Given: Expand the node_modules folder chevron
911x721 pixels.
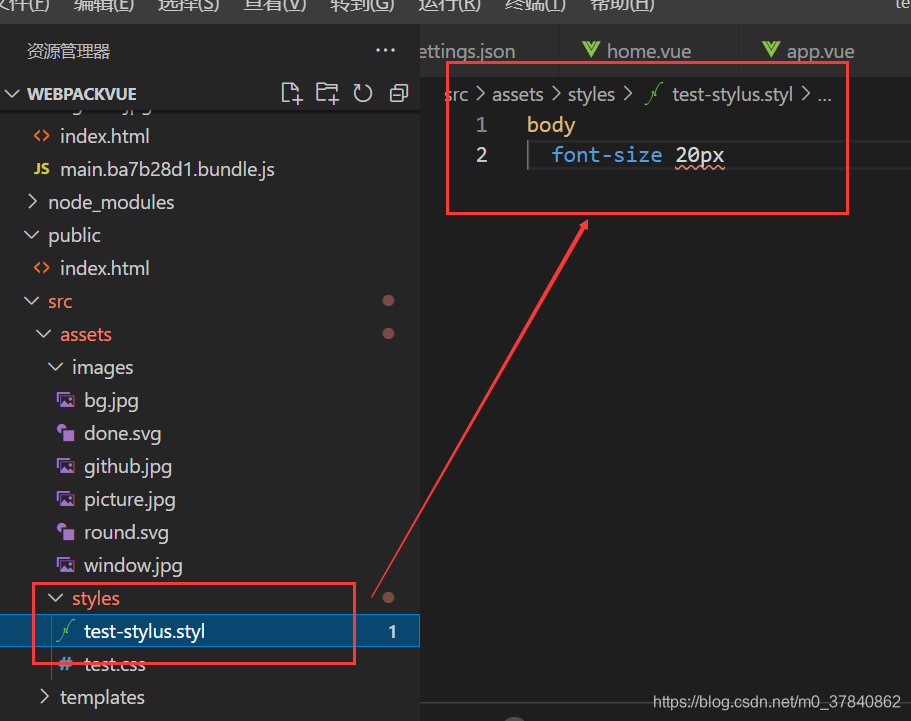Looking at the screenshot, I should 33,202.
